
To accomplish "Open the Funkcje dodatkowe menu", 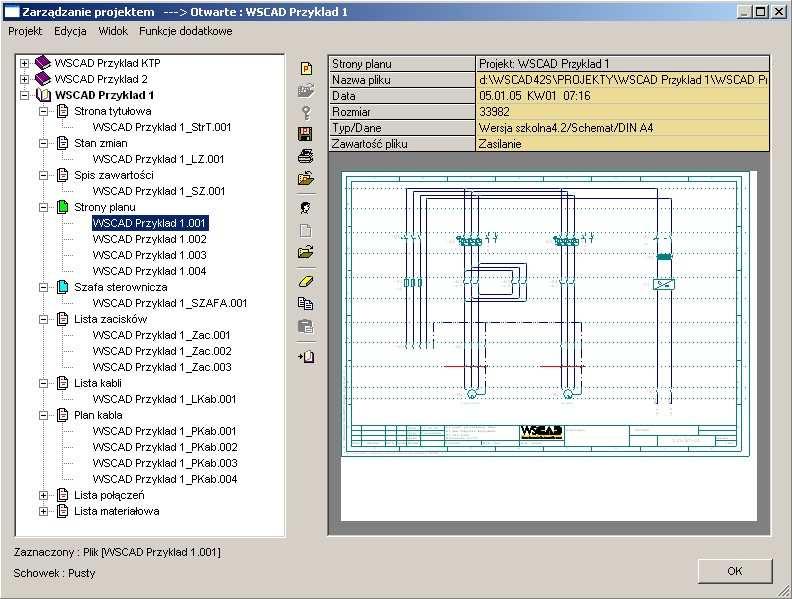I will [x=185, y=31].
